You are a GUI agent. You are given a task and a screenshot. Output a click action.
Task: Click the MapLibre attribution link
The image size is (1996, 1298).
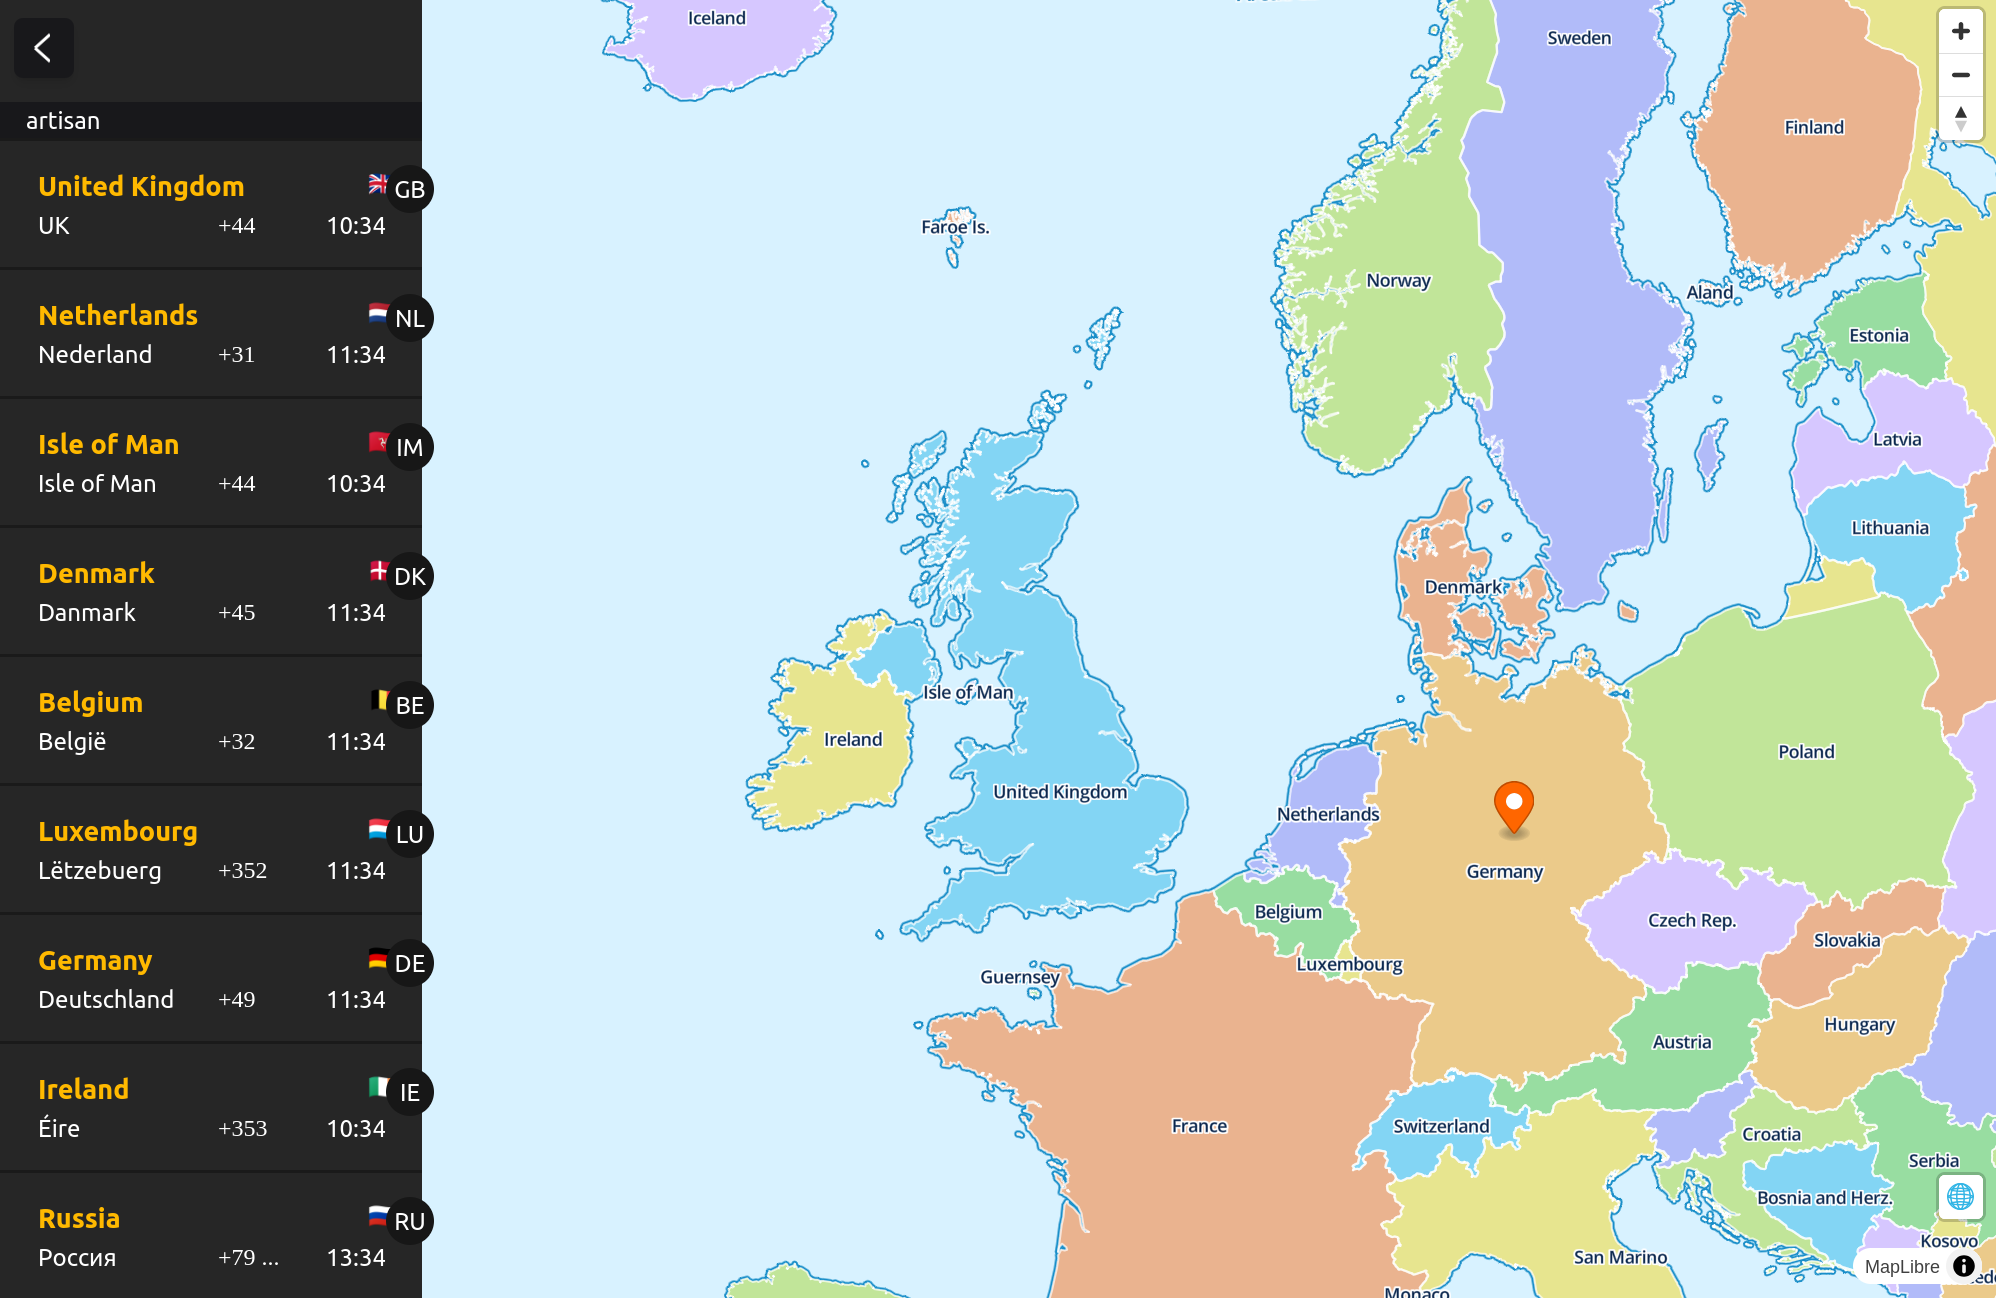1901,1267
